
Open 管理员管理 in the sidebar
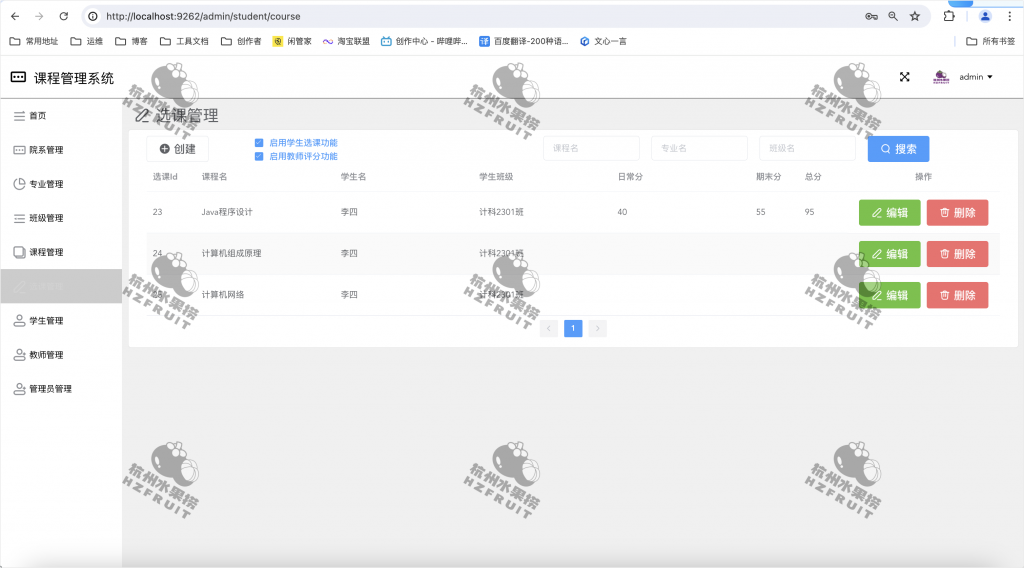(61, 388)
